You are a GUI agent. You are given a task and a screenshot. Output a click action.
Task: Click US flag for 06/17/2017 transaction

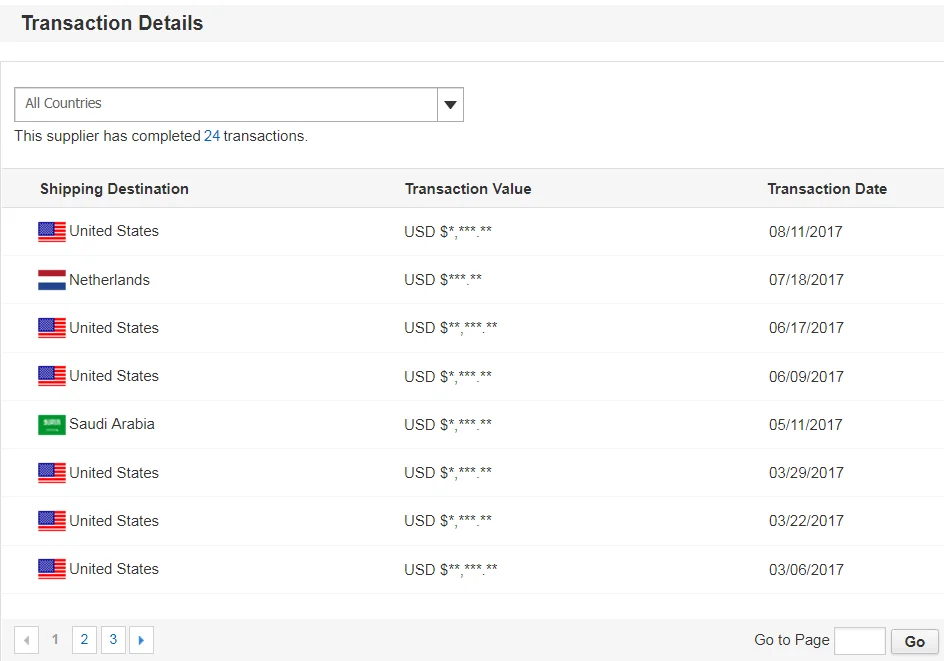(52, 328)
